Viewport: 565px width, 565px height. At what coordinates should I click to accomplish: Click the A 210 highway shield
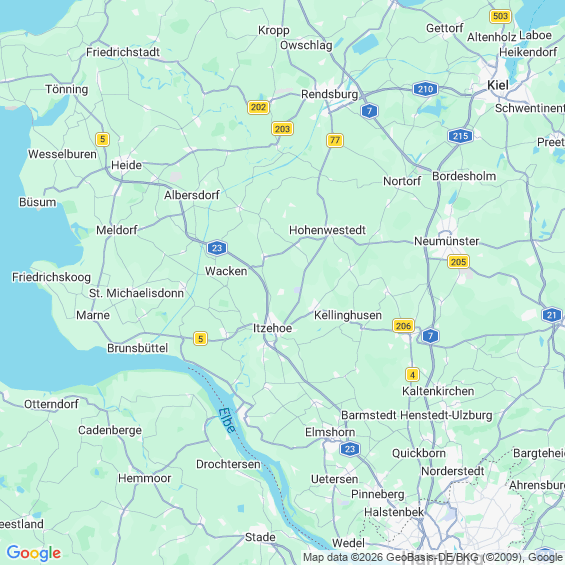(x=425, y=89)
